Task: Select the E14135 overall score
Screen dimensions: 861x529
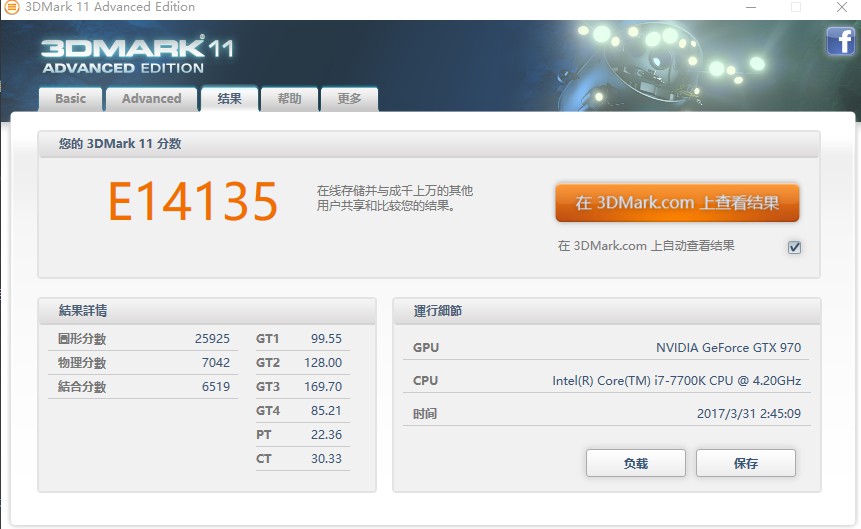Action: click(193, 202)
